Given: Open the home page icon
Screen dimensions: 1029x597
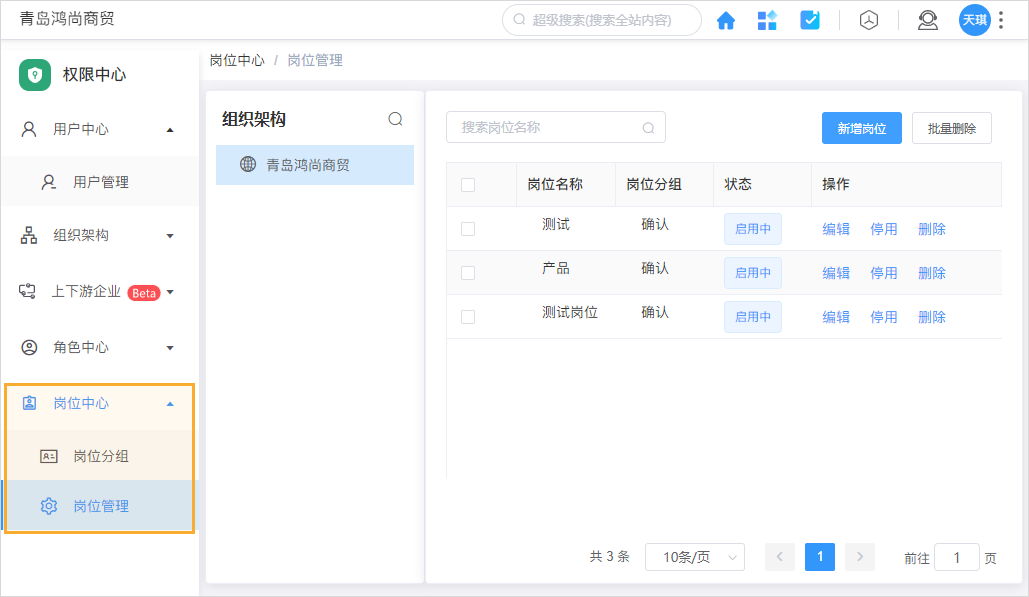Looking at the screenshot, I should (x=726, y=19).
